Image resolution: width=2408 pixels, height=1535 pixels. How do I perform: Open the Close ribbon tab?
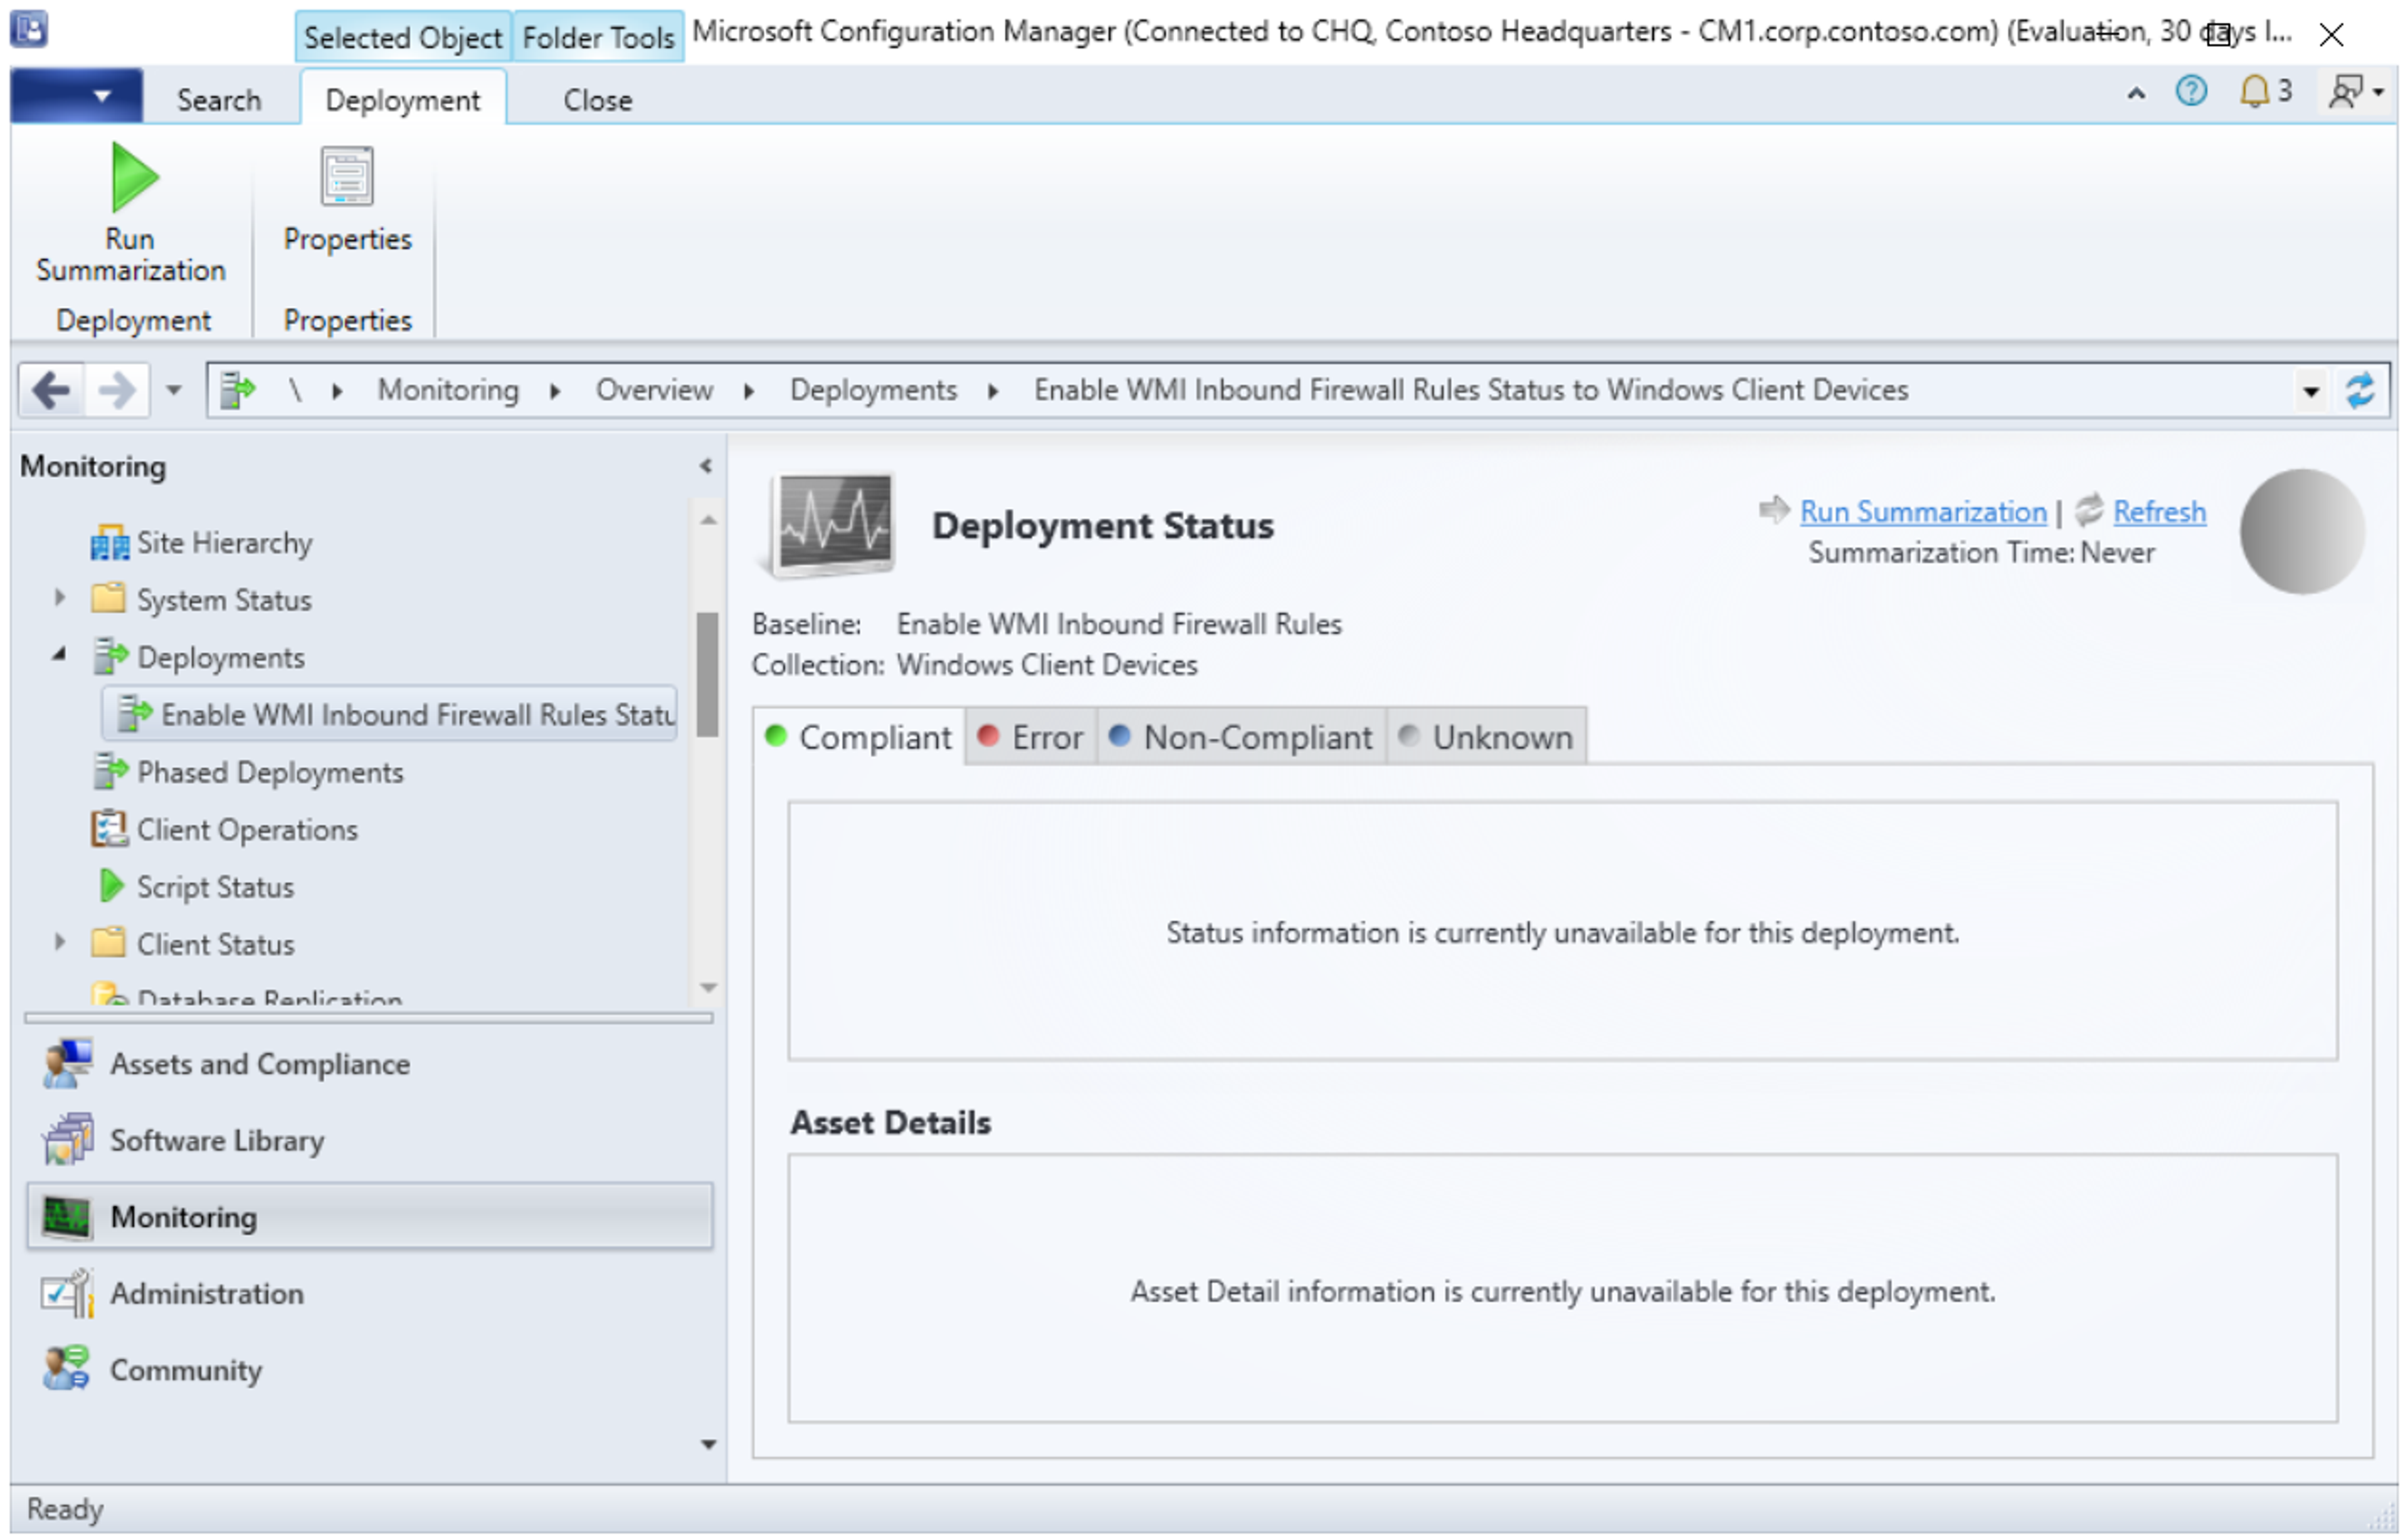click(x=598, y=100)
